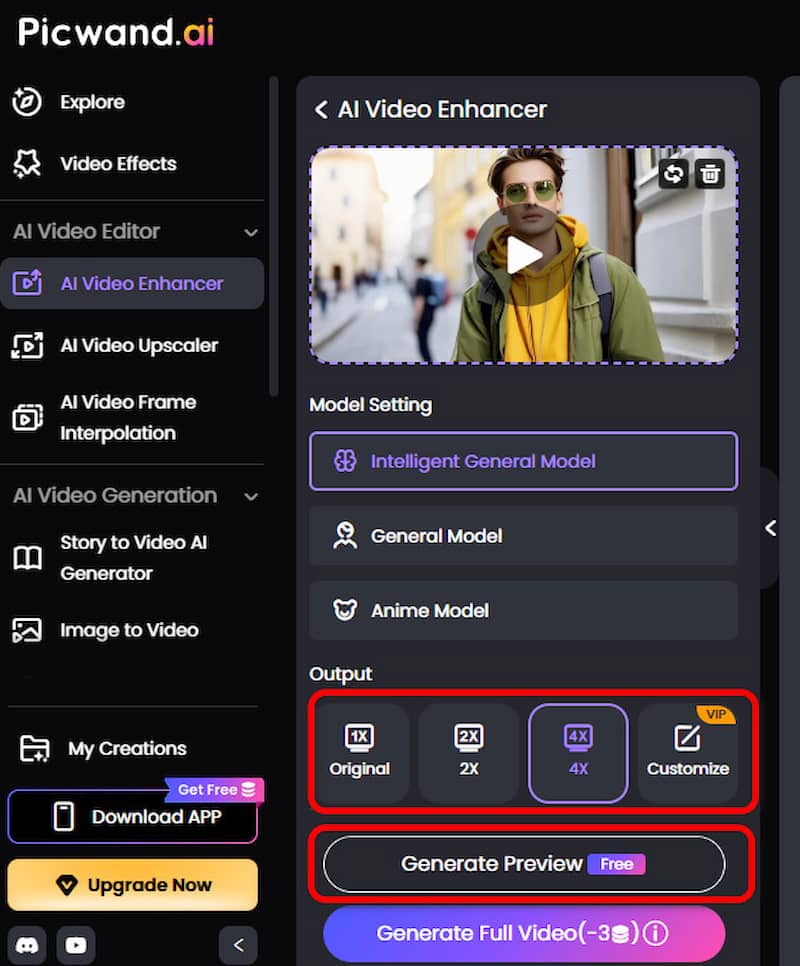Image resolution: width=800 pixels, height=966 pixels.
Task: Select the 2X output option
Action: click(469, 753)
